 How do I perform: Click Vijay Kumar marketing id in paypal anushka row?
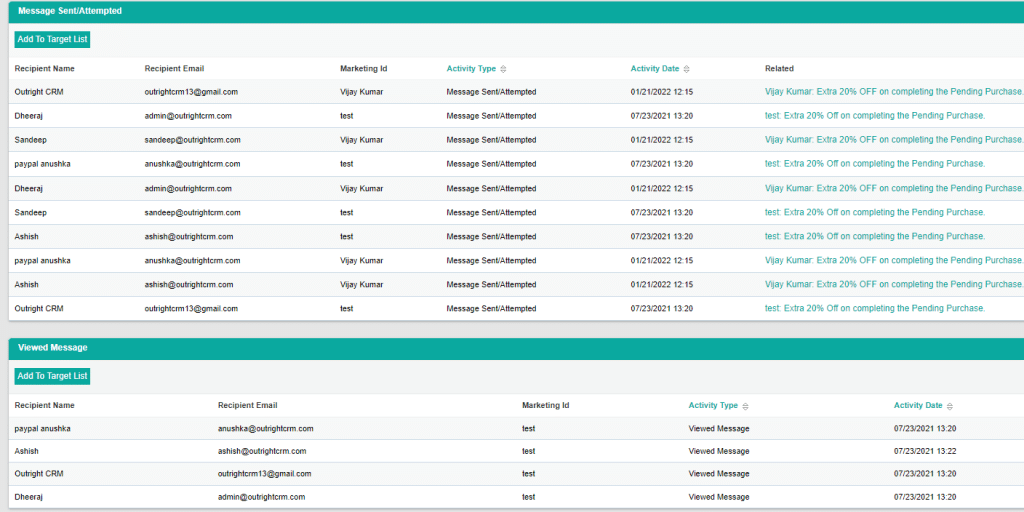[362, 261]
